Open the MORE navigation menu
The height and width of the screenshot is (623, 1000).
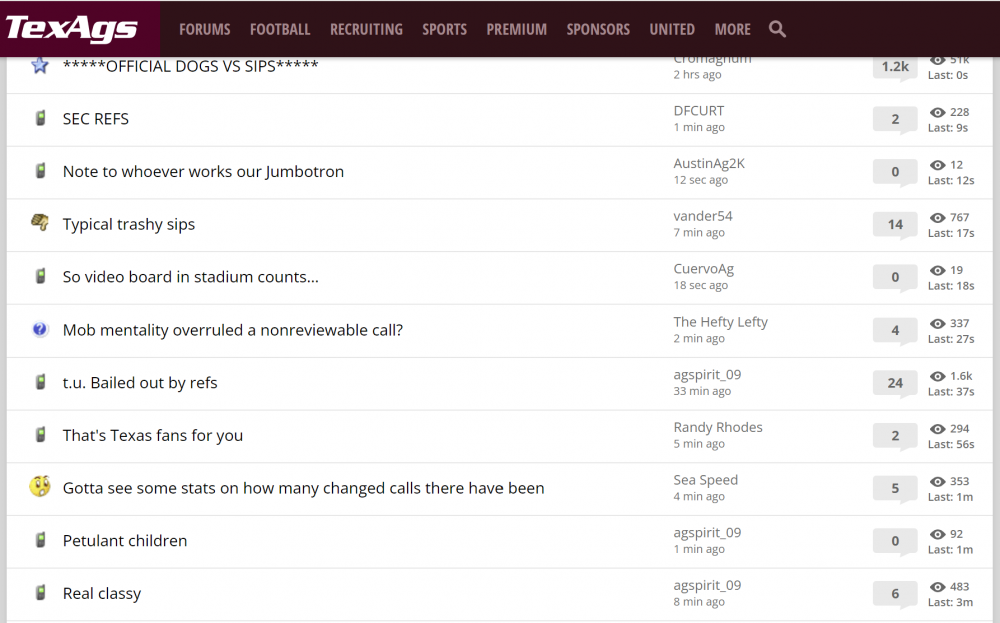732,29
